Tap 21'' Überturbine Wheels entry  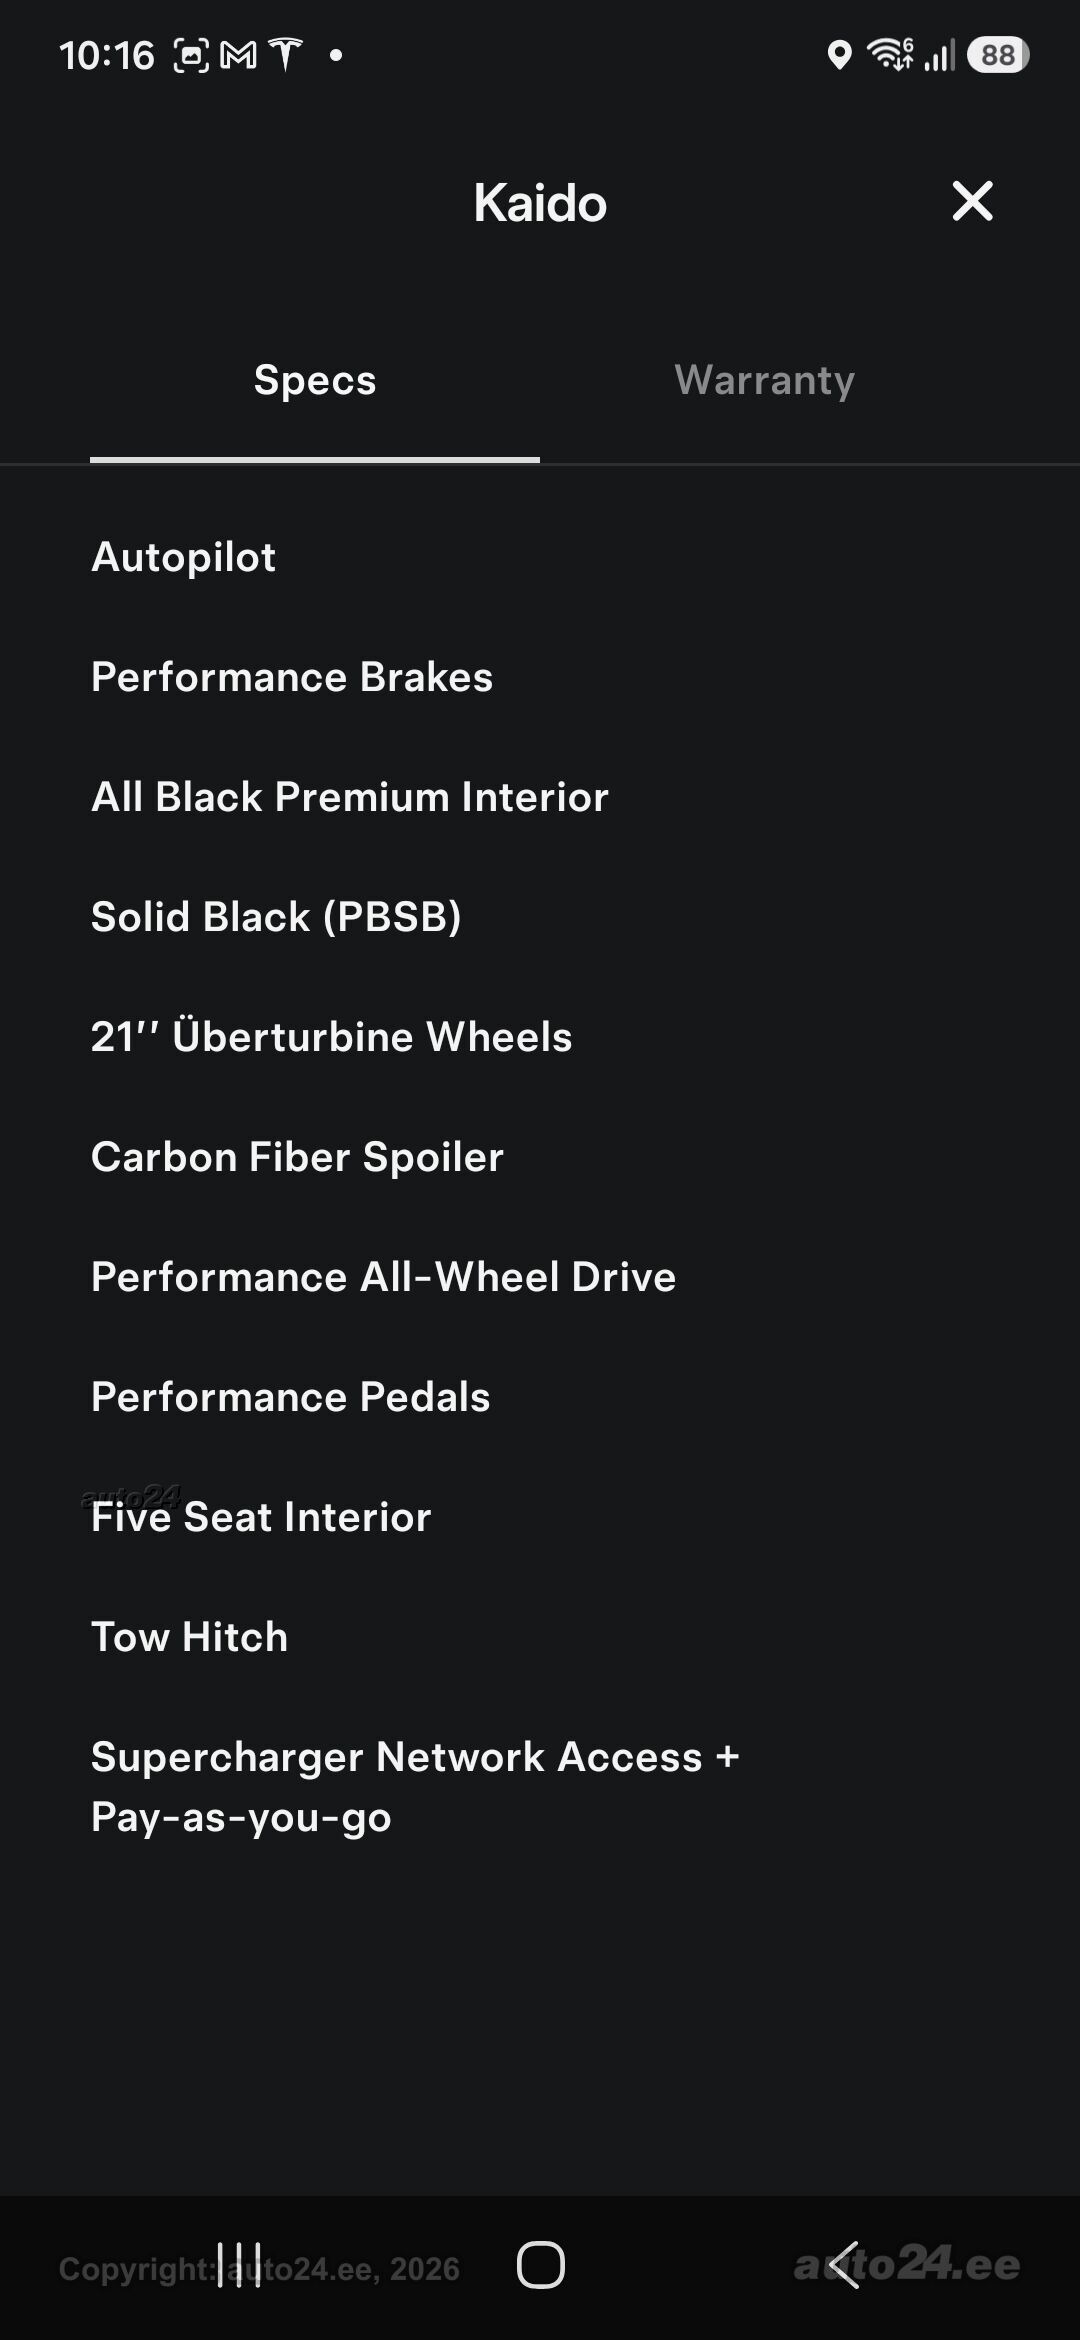coord(331,1036)
